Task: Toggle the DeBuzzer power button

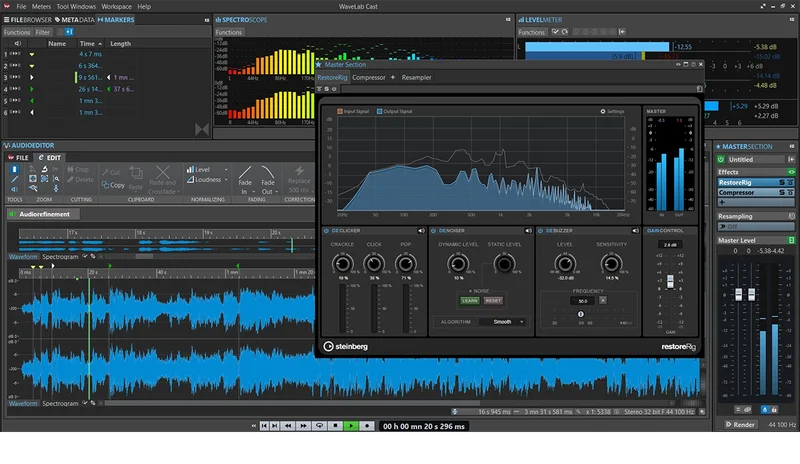Action: pos(541,231)
